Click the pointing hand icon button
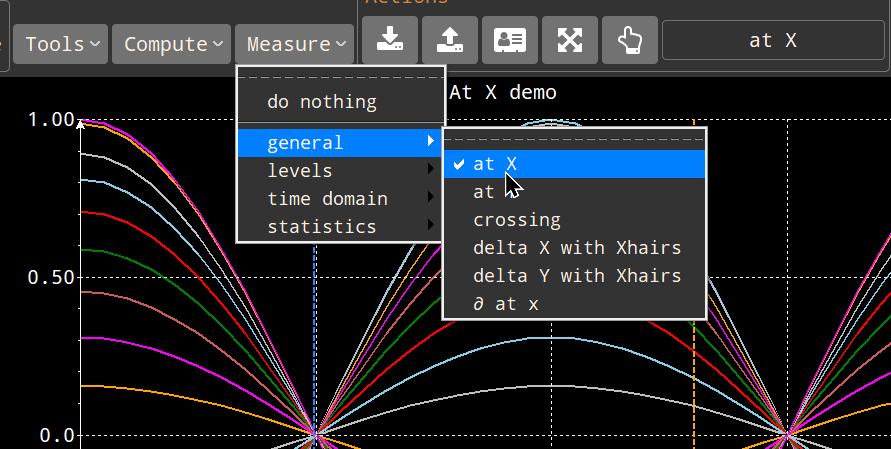Screen dimensions: 891x449 [x=630, y=40]
